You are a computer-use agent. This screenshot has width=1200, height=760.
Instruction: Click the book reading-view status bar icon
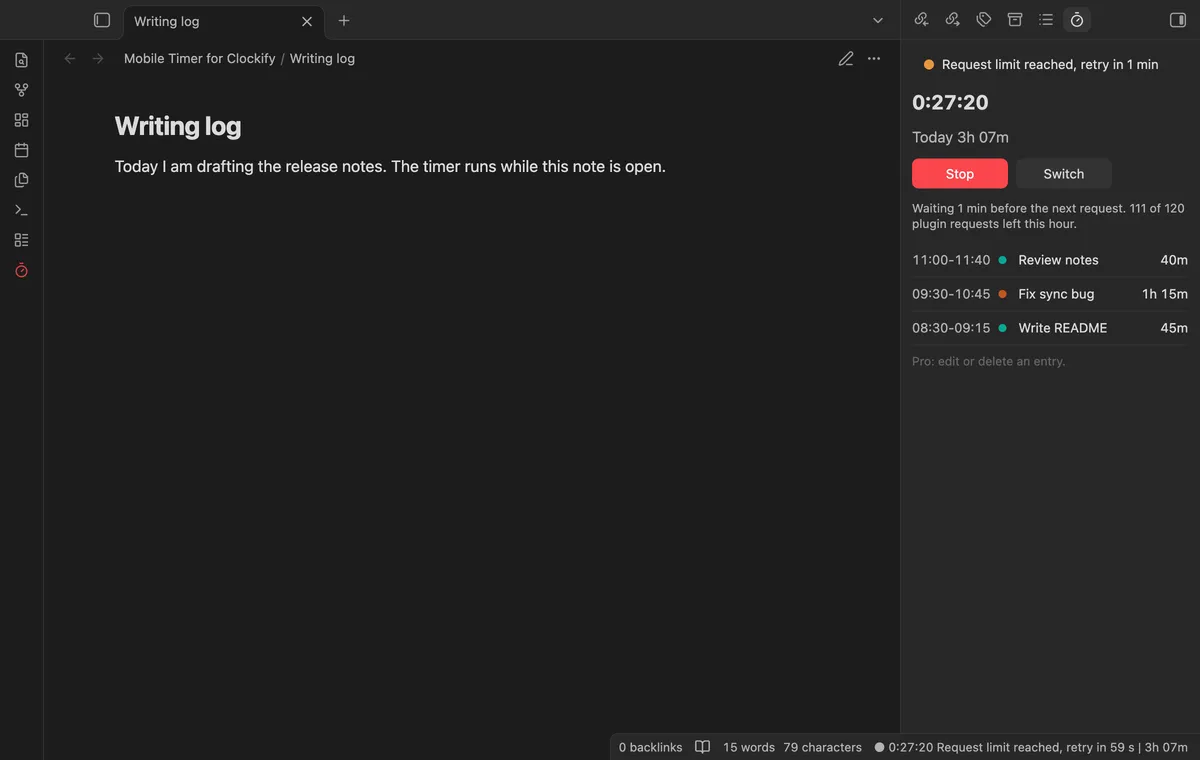tap(703, 747)
